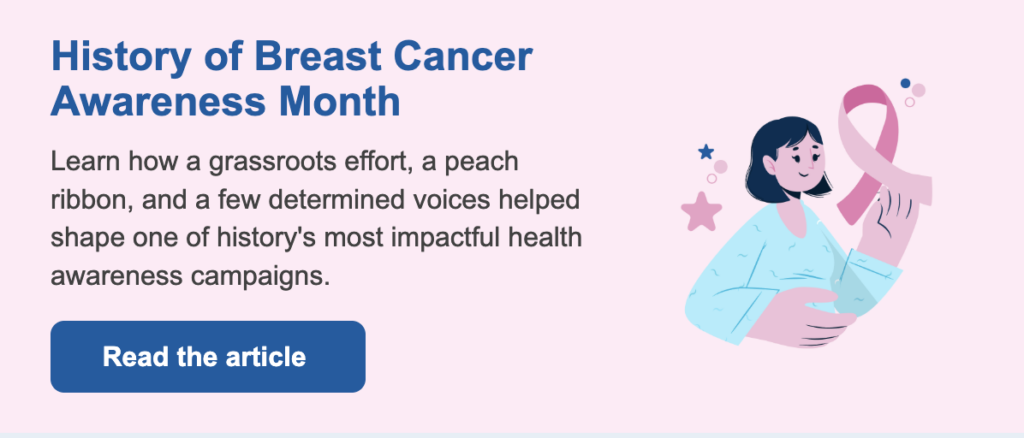Click the Awareness Month heading line
1024x438 pixels.
(225, 101)
